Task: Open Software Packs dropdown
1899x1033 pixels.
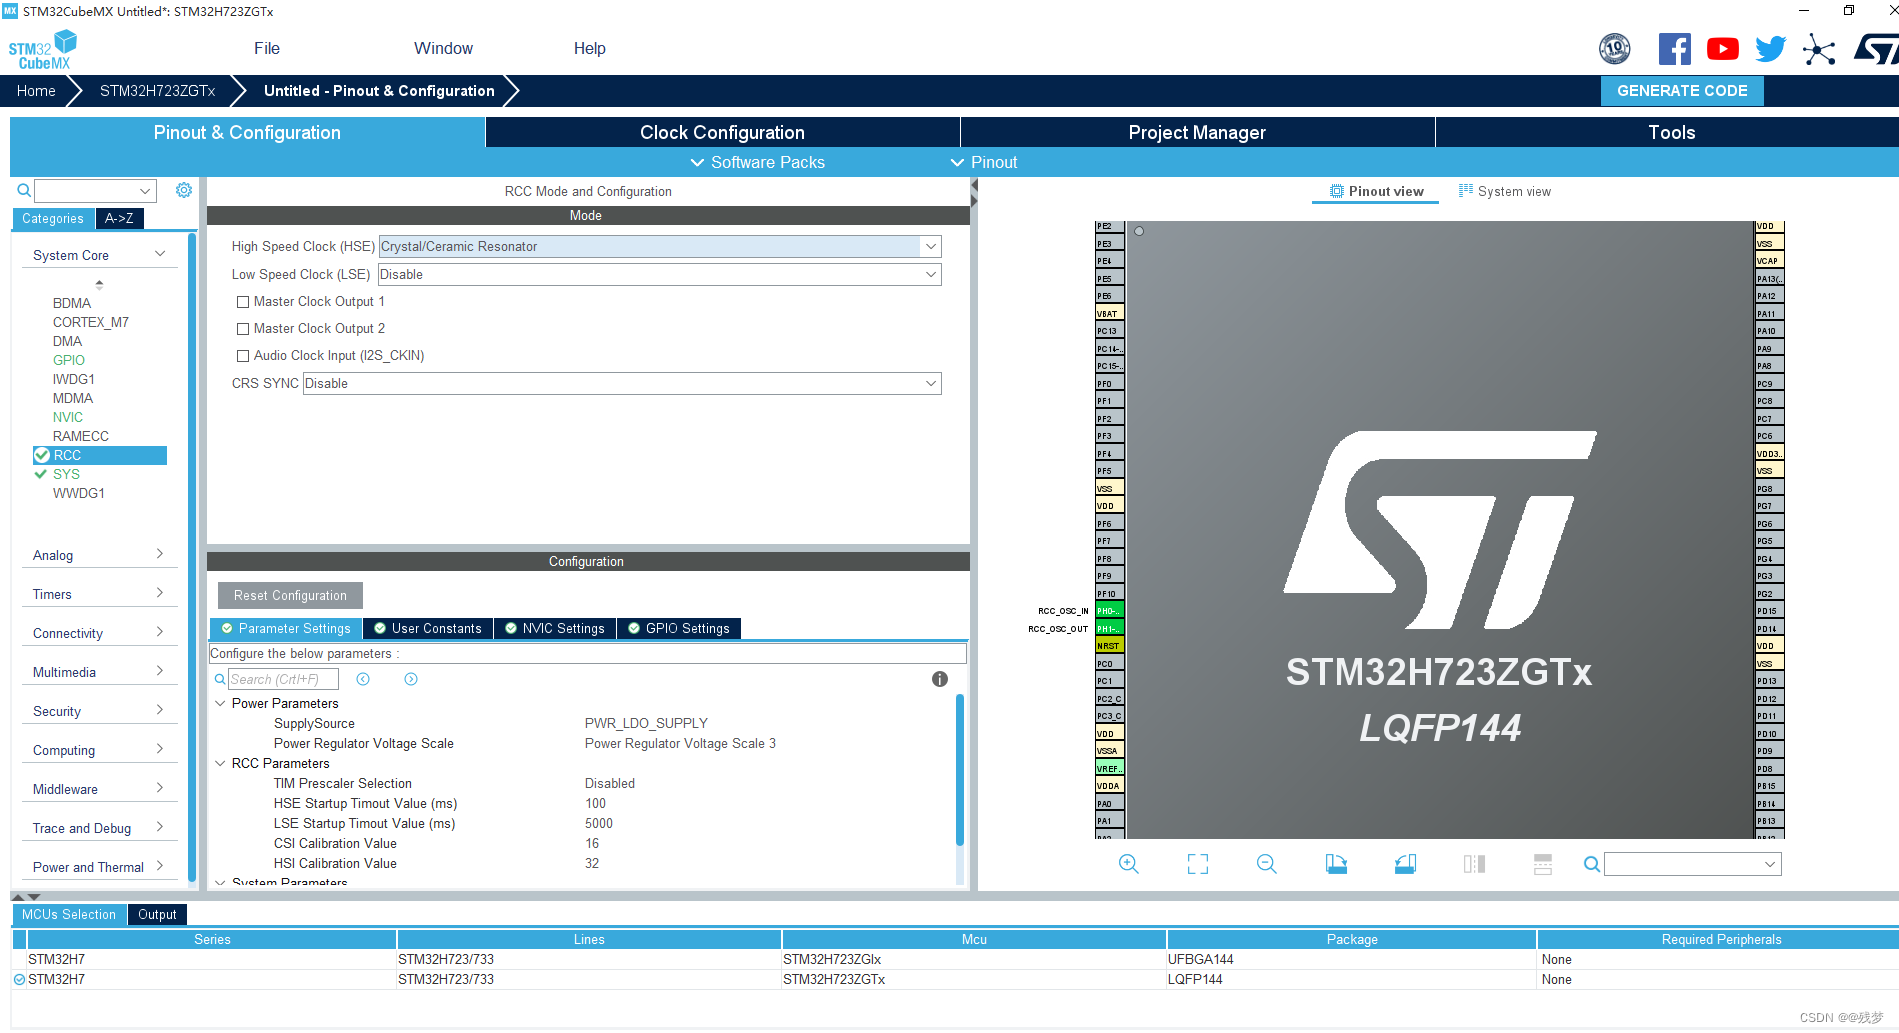Action: click(757, 162)
